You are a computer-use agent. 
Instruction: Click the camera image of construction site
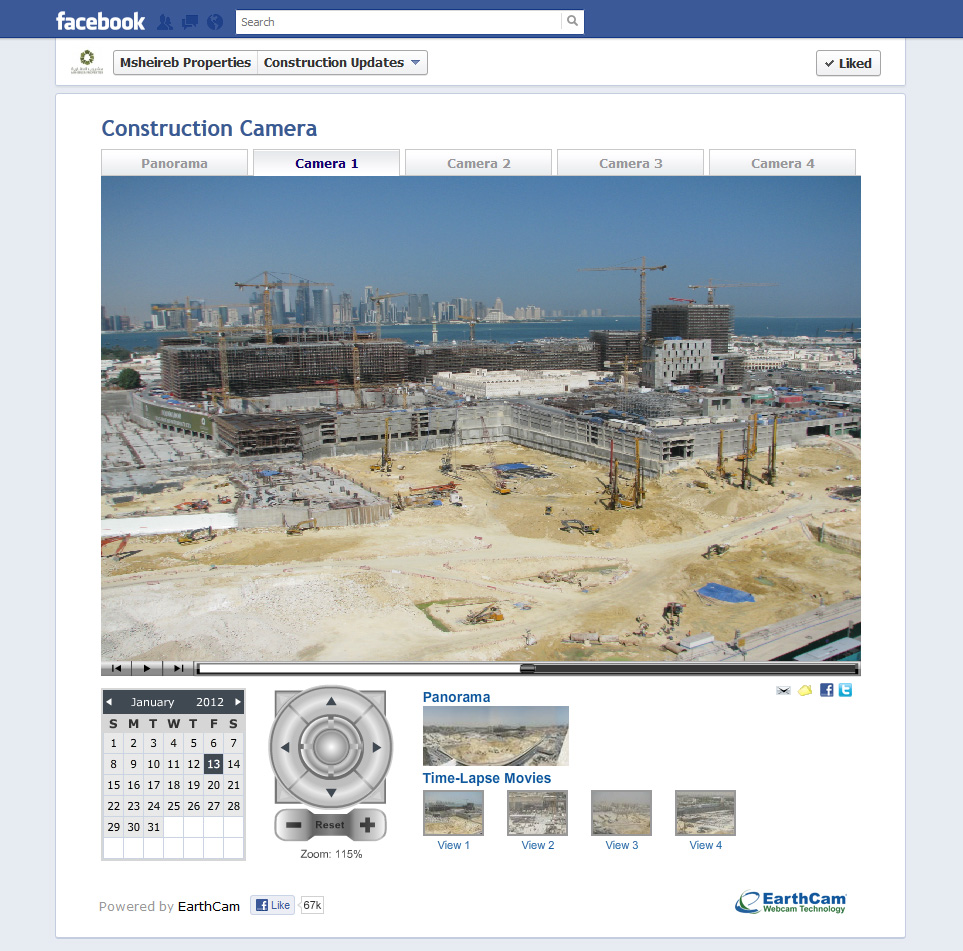(x=481, y=418)
